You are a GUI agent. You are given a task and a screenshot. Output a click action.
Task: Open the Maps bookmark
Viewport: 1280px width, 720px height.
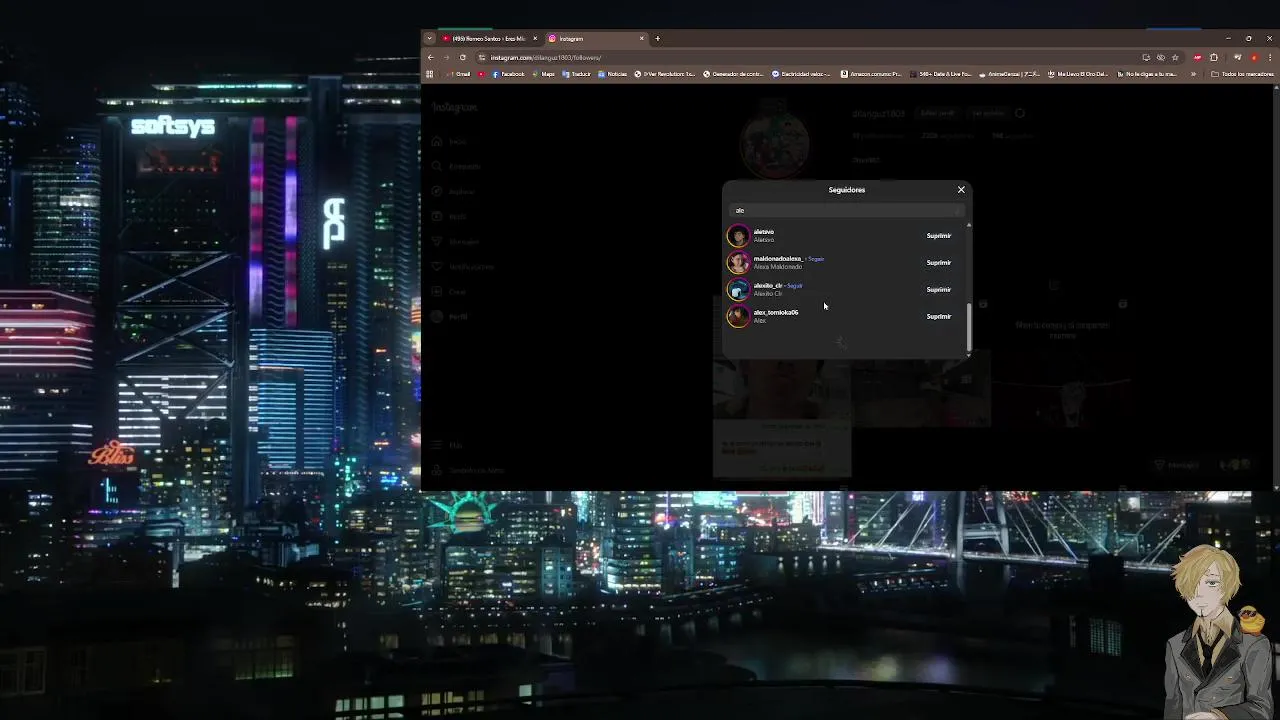[x=543, y=74]
